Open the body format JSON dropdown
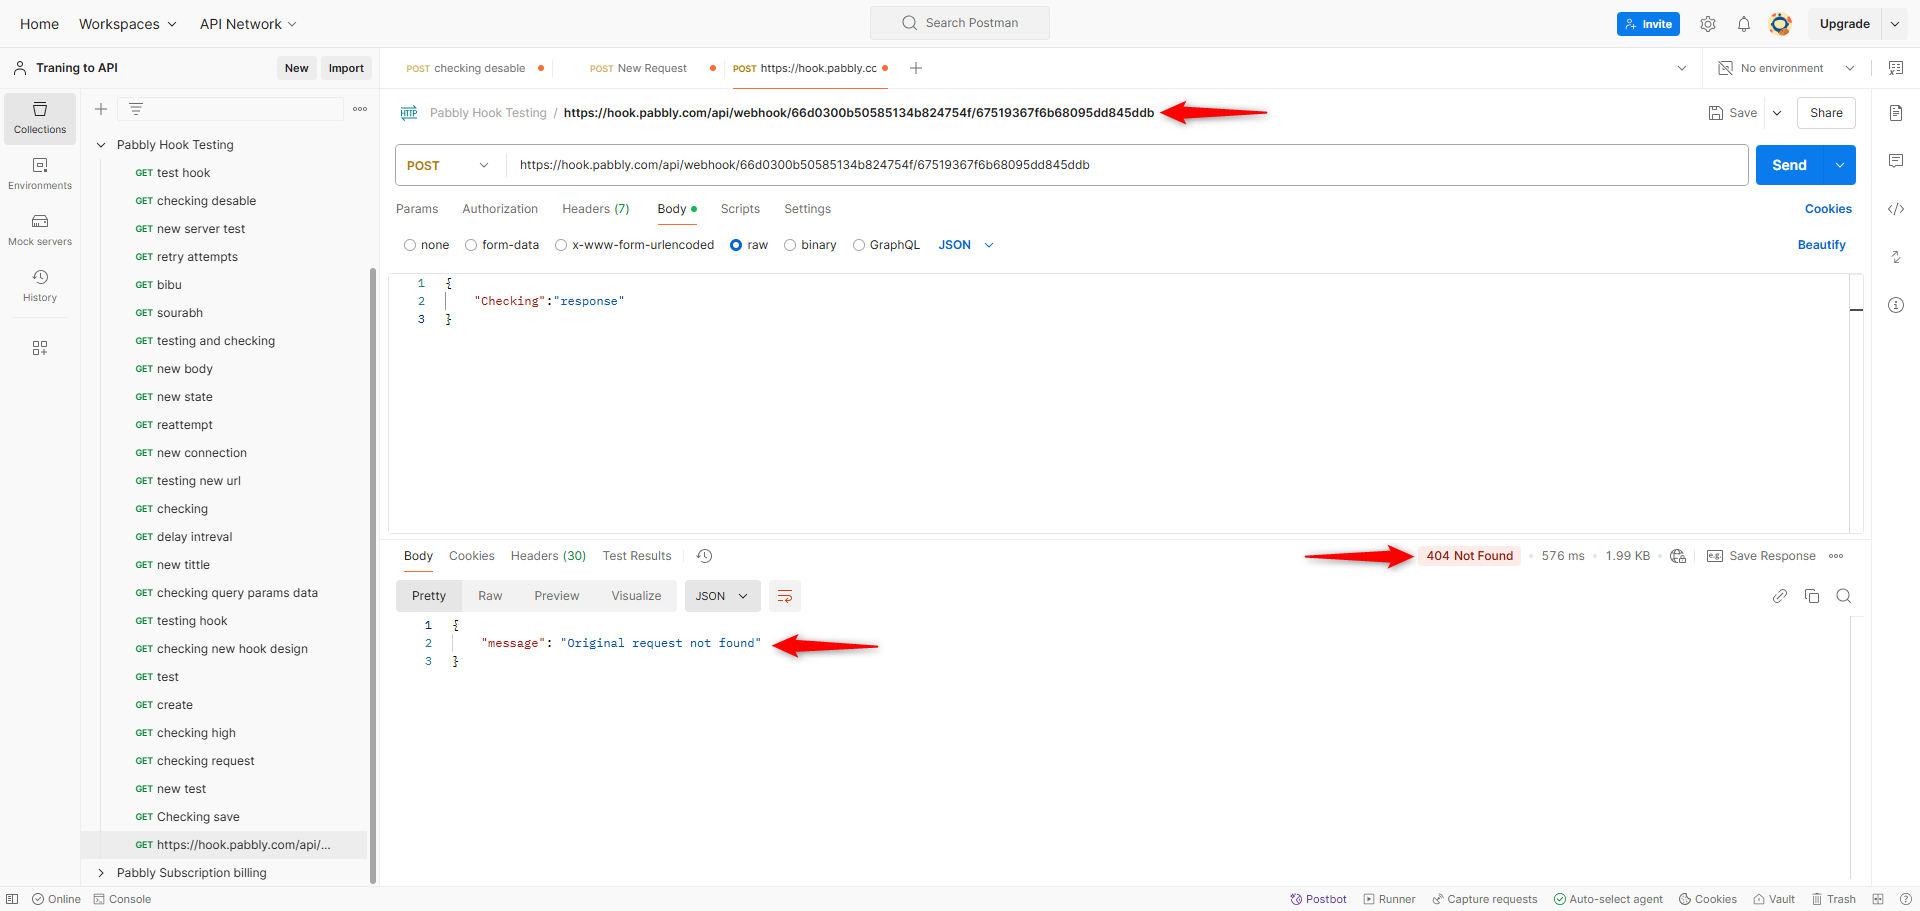The height and width of the screenshot is (911, 1920). pos(966,245)
